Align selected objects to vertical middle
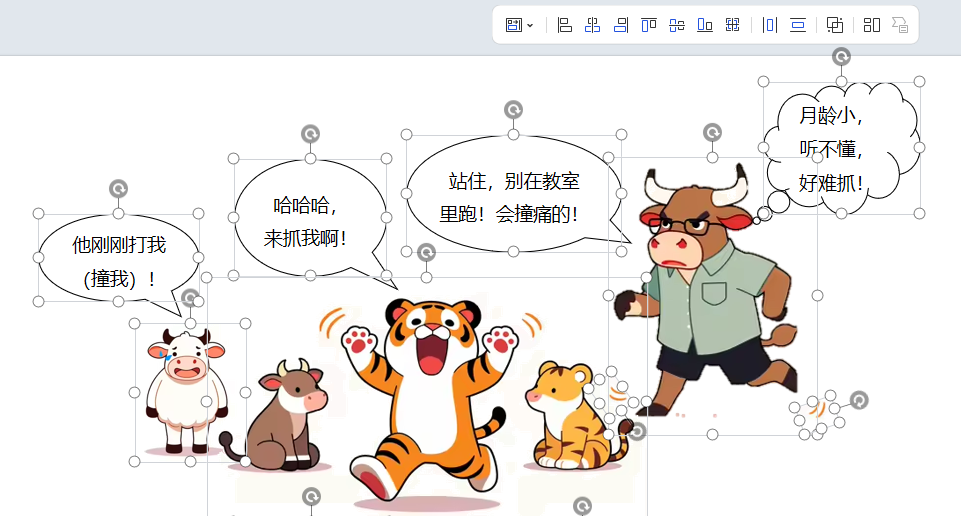 (677, 25)
